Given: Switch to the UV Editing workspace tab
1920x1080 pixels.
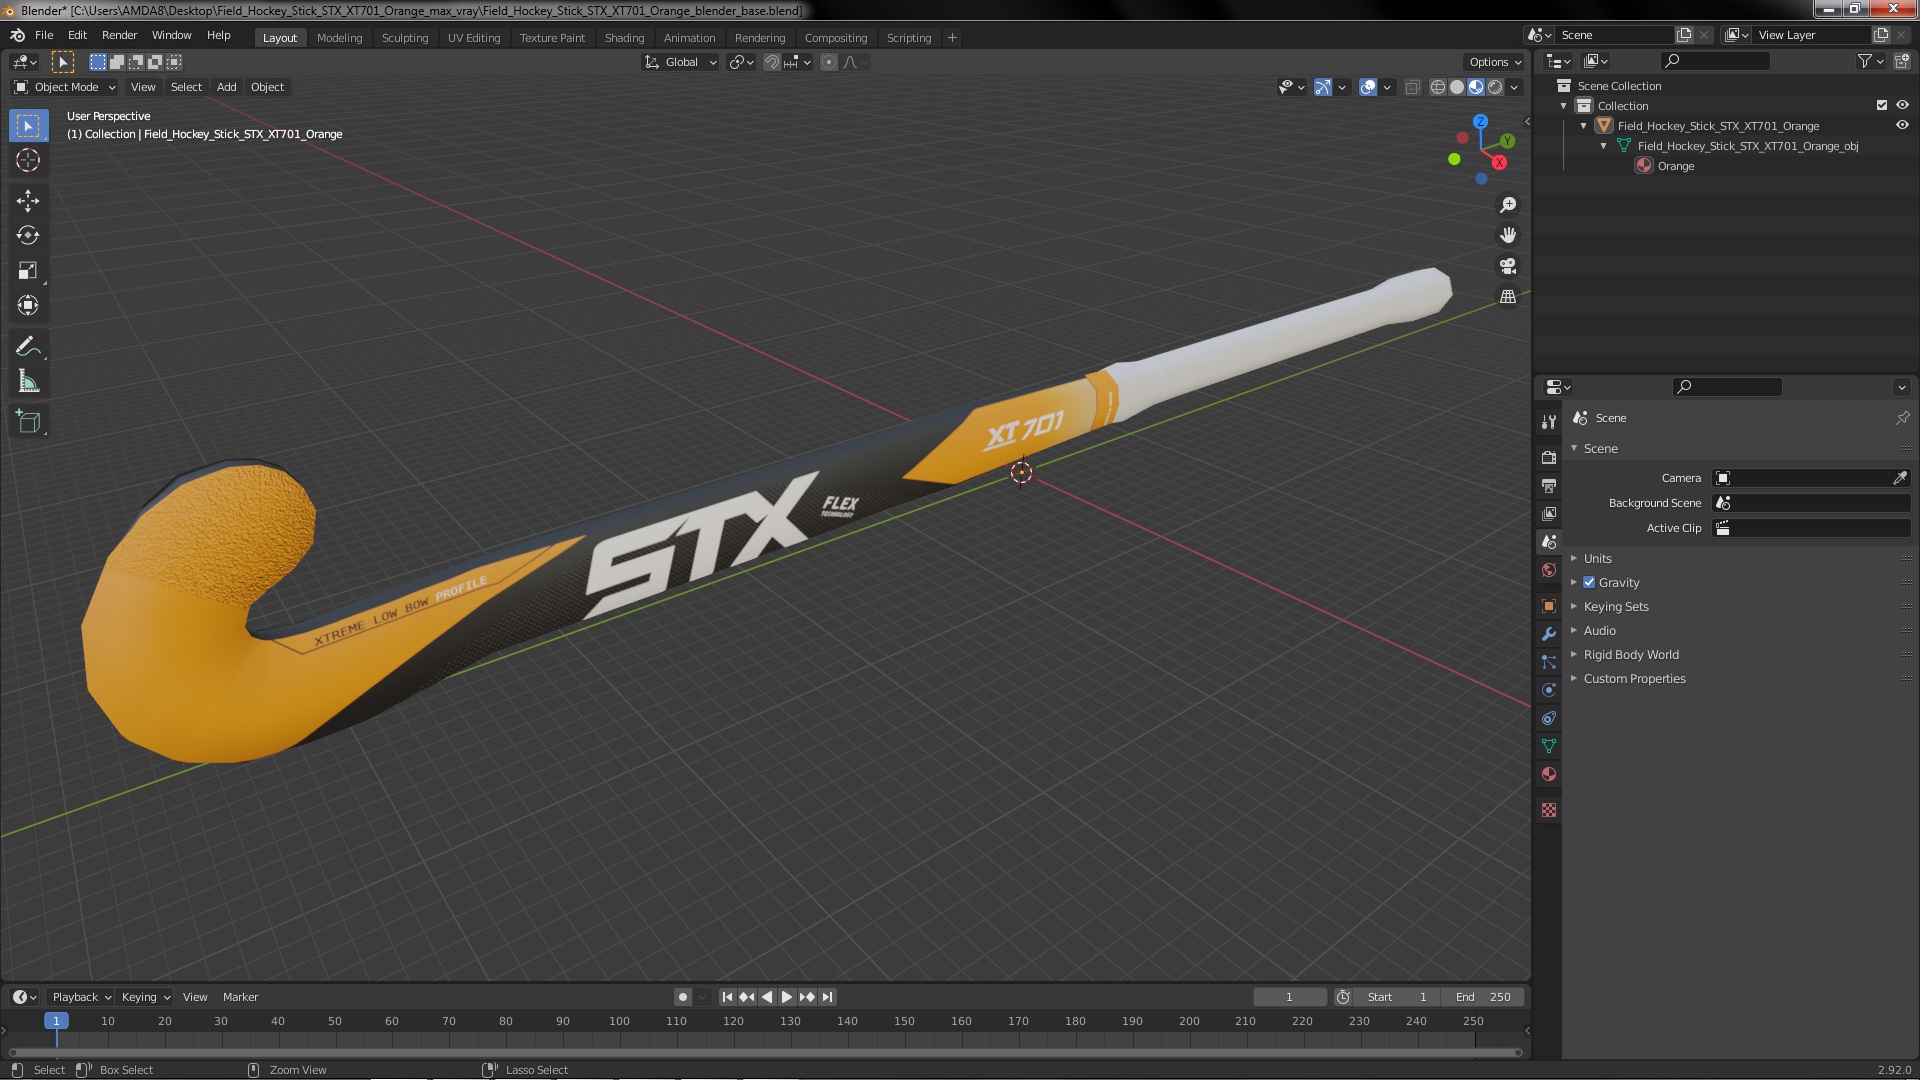Looking at the screenshot, I should click(x=474, y=38).
